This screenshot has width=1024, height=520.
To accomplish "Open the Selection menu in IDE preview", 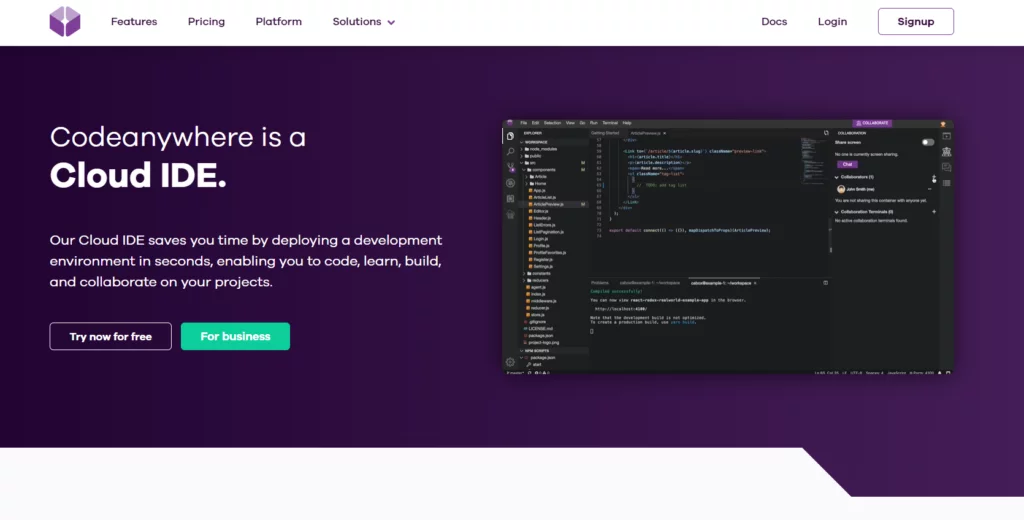I will [552, 123].
